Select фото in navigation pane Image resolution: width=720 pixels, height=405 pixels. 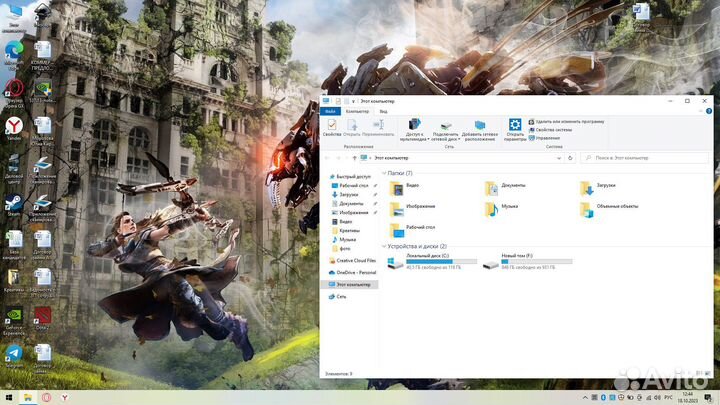click(x=345, y=248)
